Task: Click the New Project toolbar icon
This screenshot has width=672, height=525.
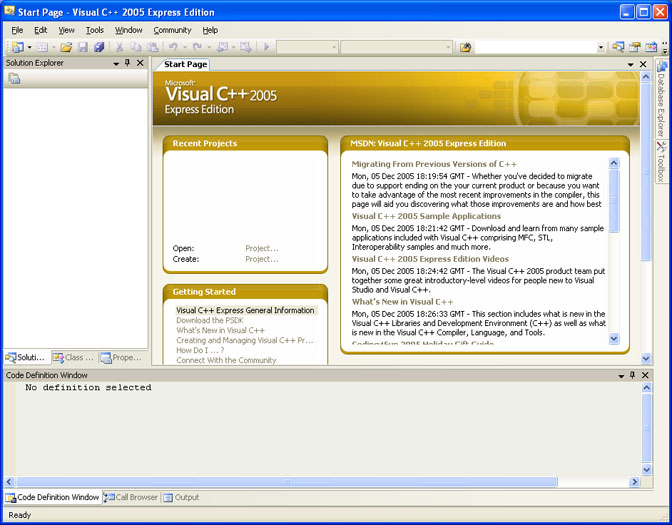Action: point(18,47)
